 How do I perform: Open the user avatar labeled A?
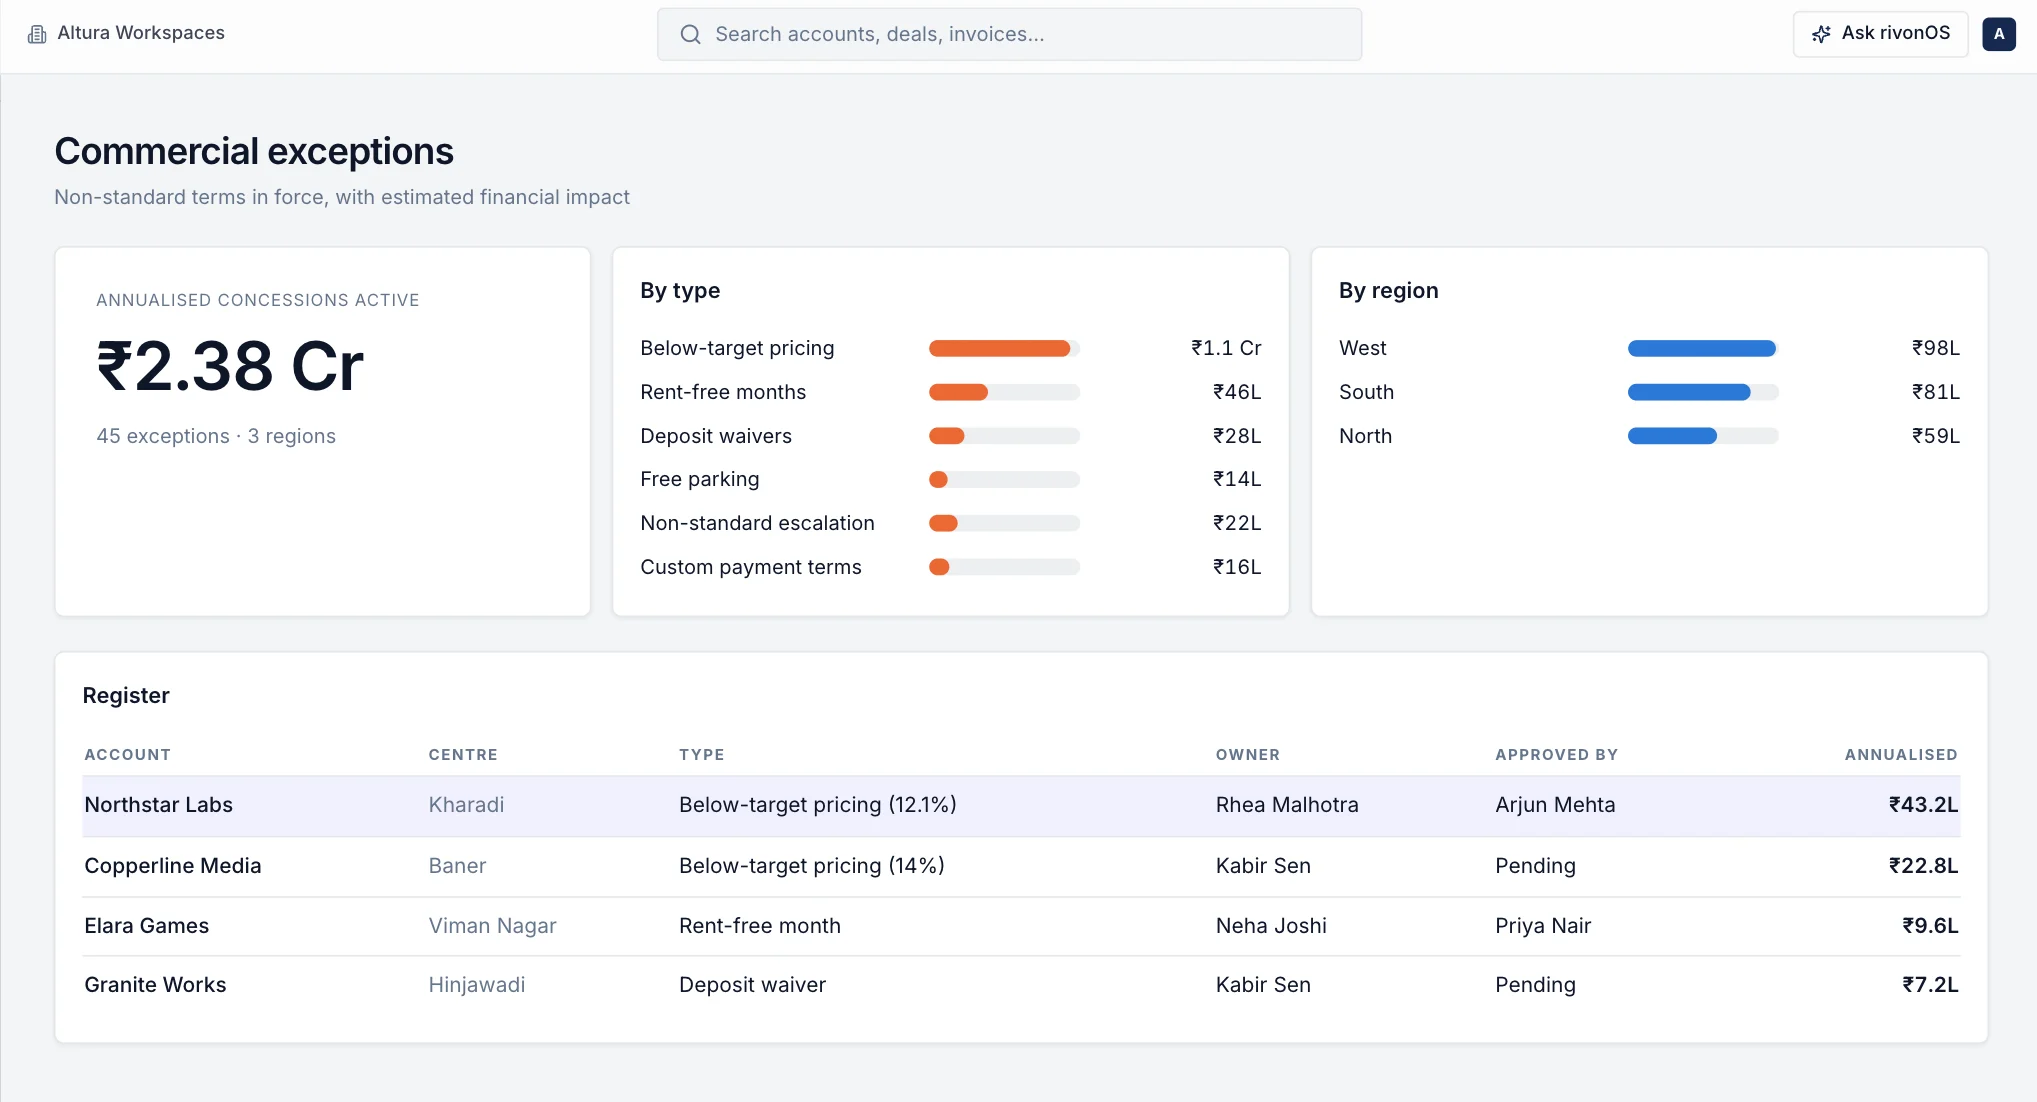[1998, 34]
